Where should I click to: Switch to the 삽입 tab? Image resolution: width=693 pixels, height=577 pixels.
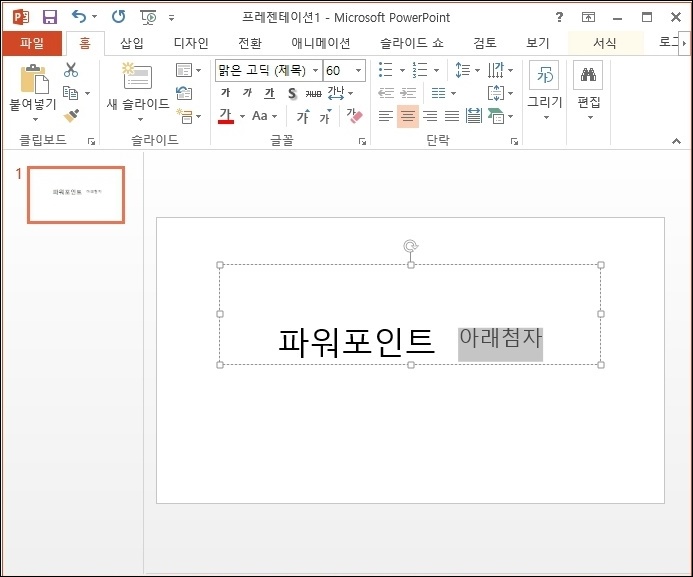point(132,43)
